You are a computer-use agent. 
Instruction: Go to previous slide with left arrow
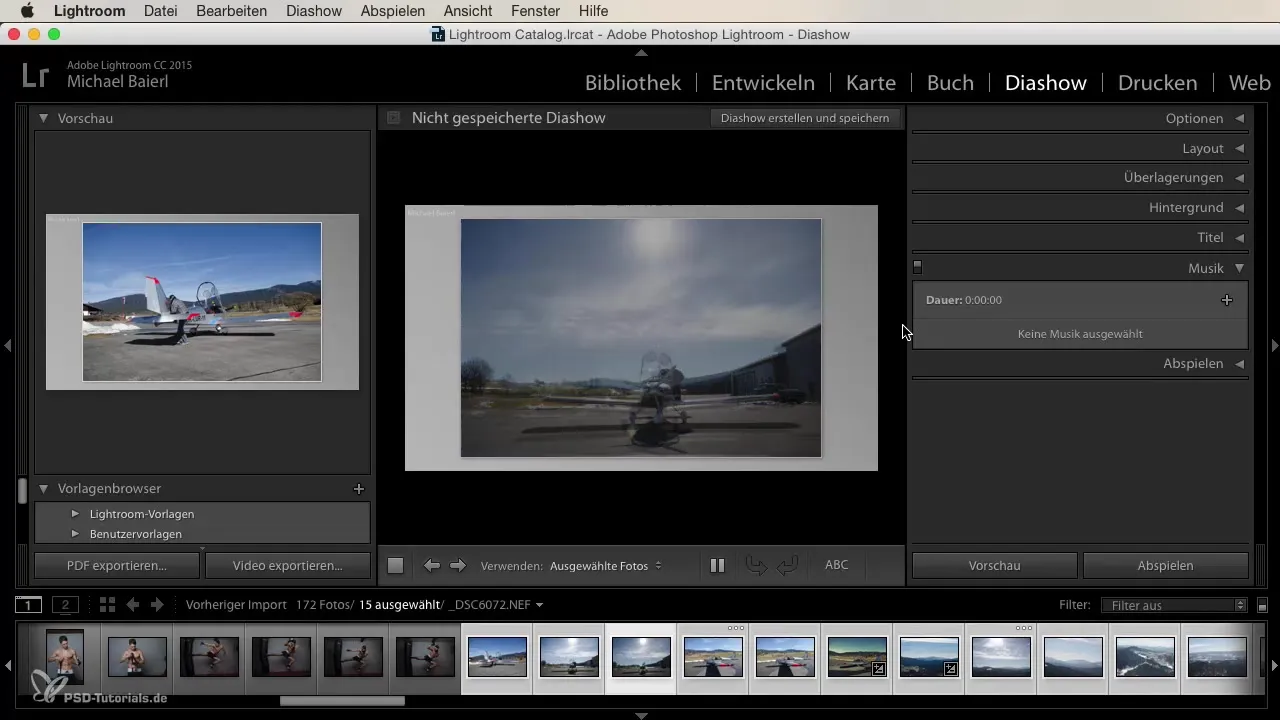(432, 566)
